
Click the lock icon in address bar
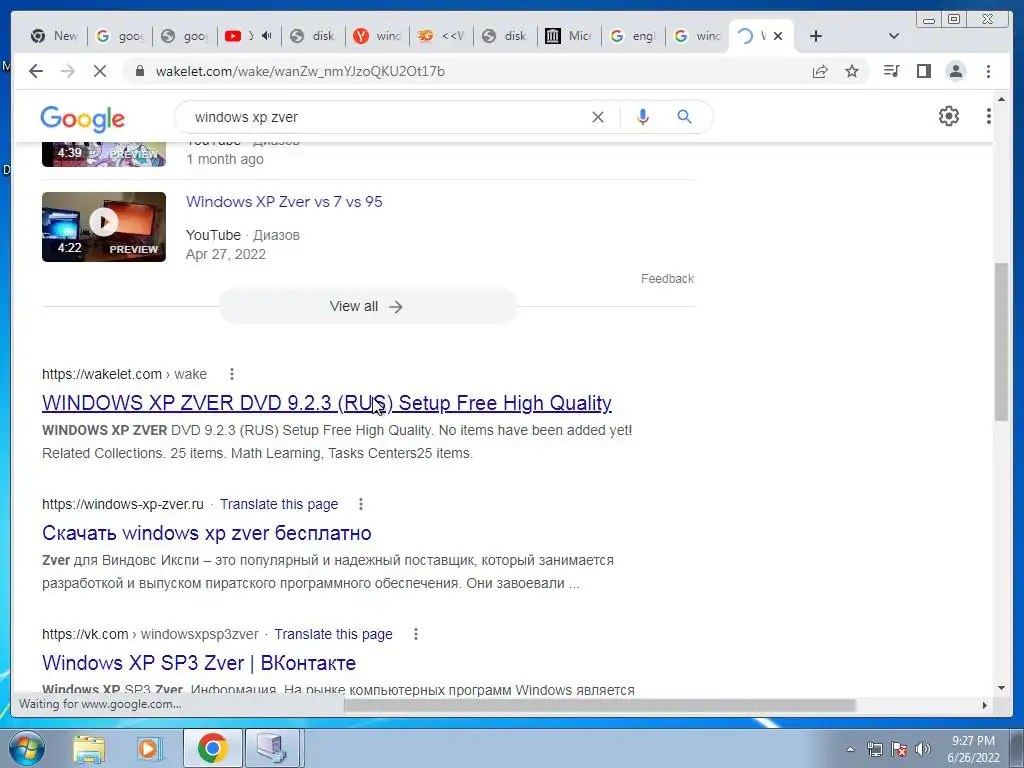pyautogui.click(x=139, y=71)
